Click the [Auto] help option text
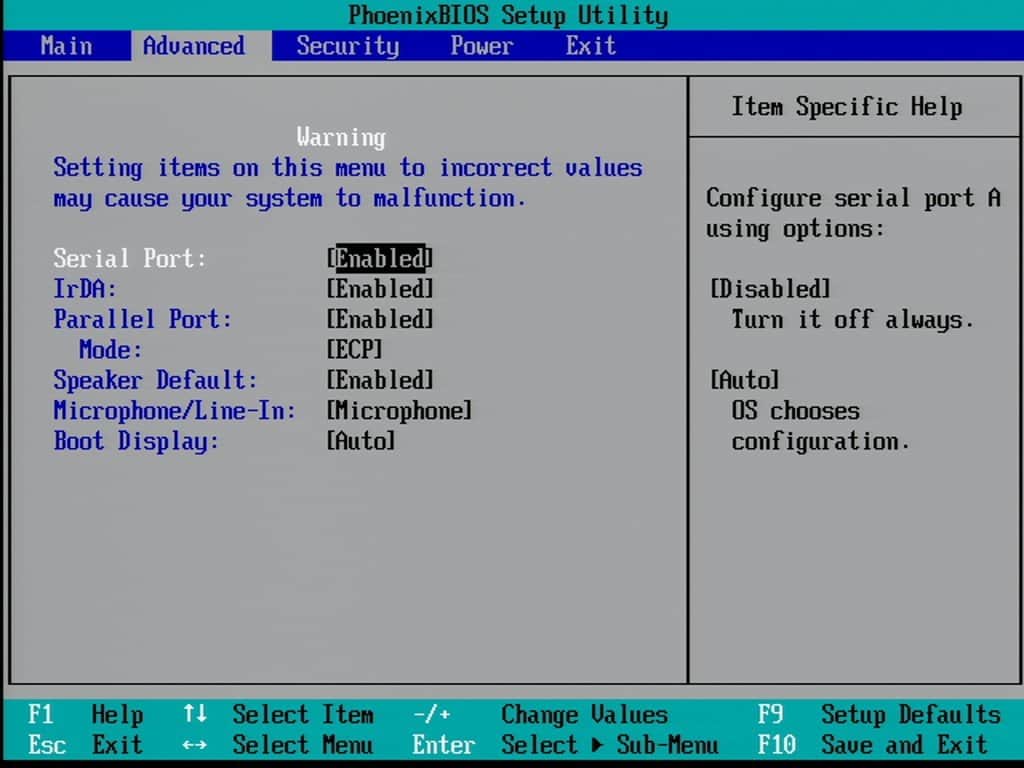Screen dimensions: 1024x768 tap(744, 380)
